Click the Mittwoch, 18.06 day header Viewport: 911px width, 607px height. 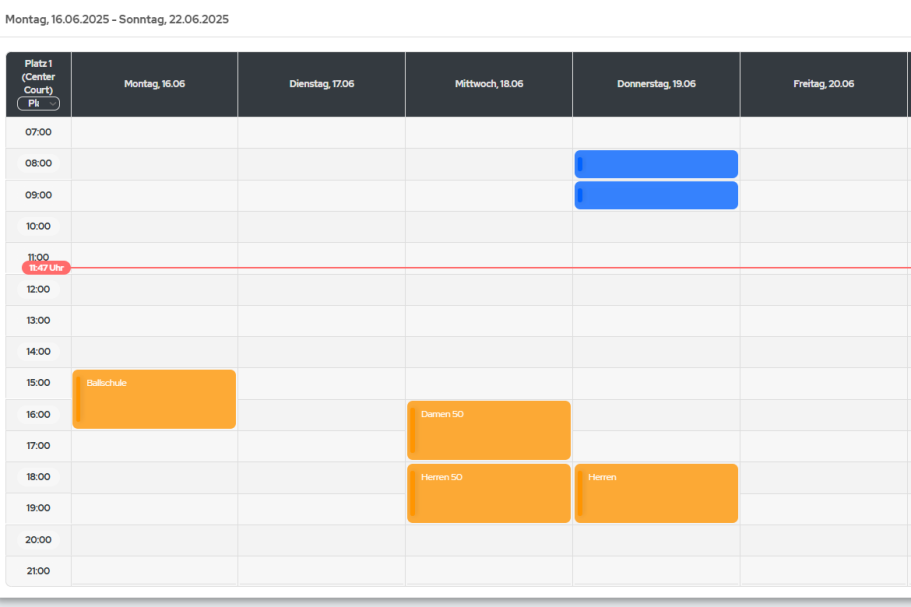(488, 84)
